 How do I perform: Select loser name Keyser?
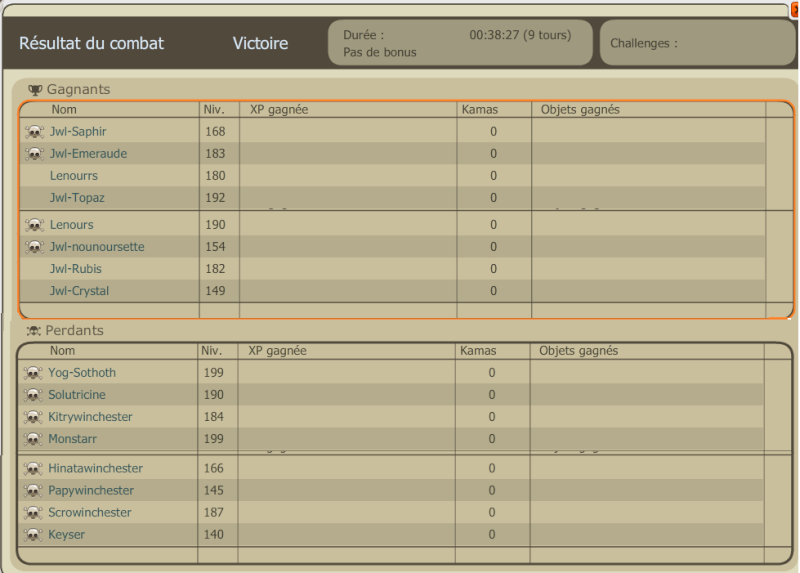click(66, 534)
